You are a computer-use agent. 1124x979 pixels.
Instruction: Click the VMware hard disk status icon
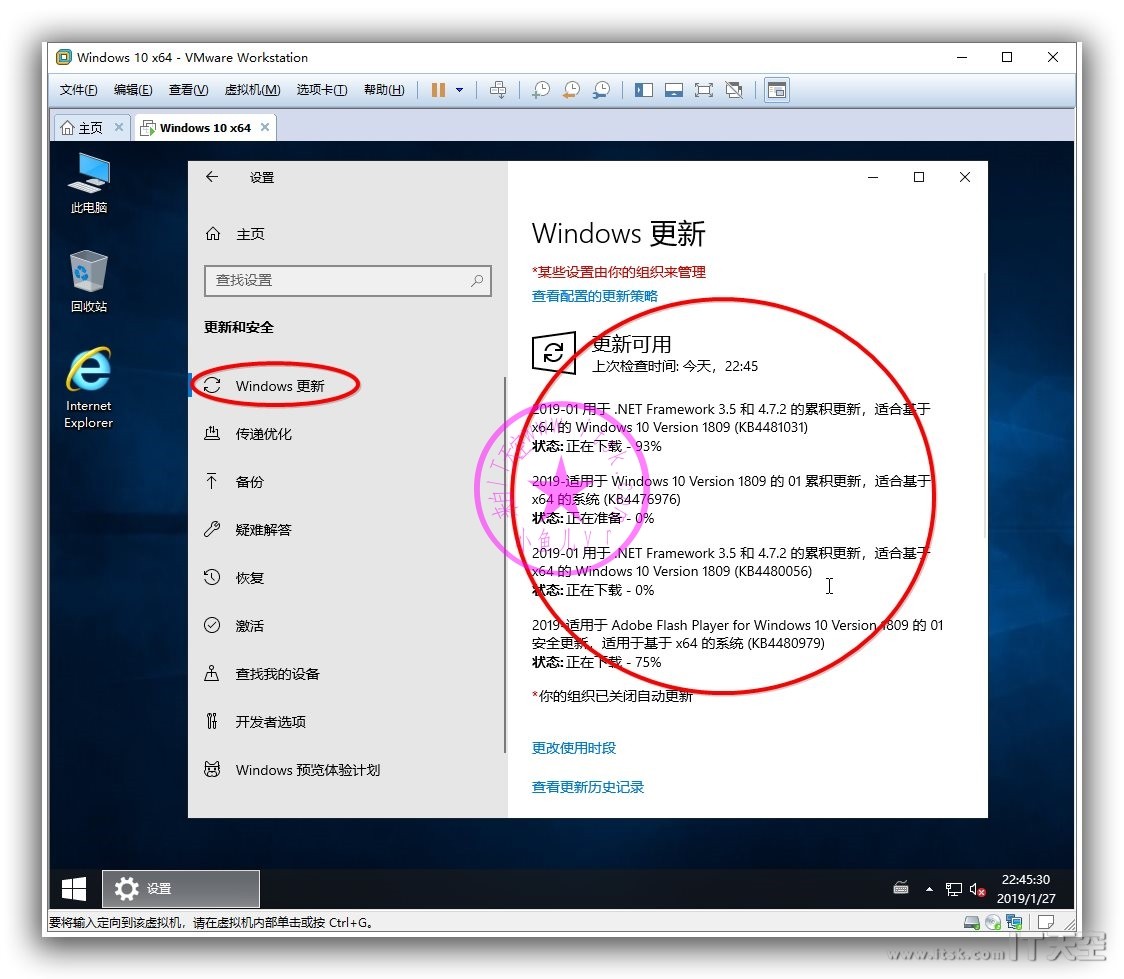point(971,922)
